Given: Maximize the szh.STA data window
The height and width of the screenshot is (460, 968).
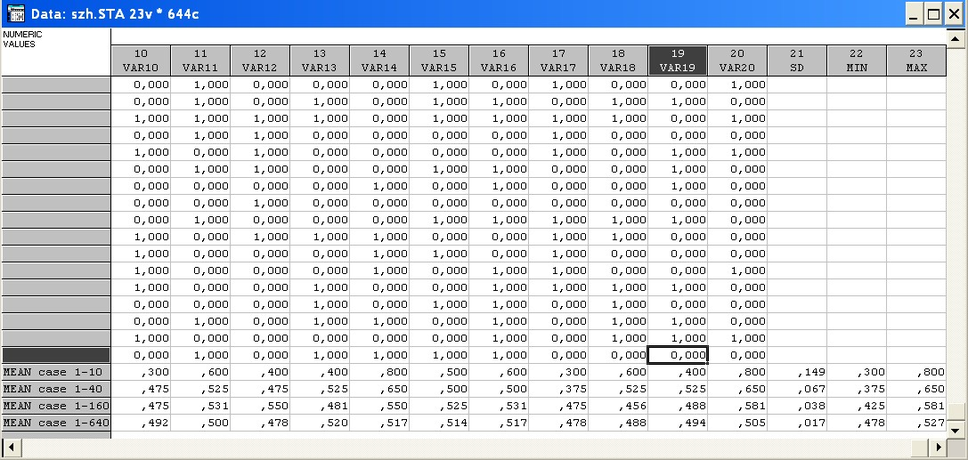Looking at the screenshot, I should [x=933, y=14].
